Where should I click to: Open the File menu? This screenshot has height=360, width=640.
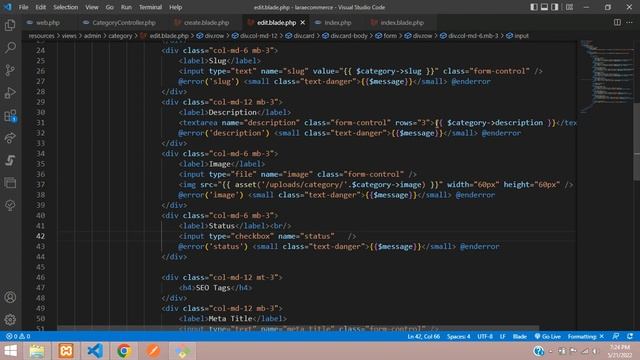(x=23, y=7)
